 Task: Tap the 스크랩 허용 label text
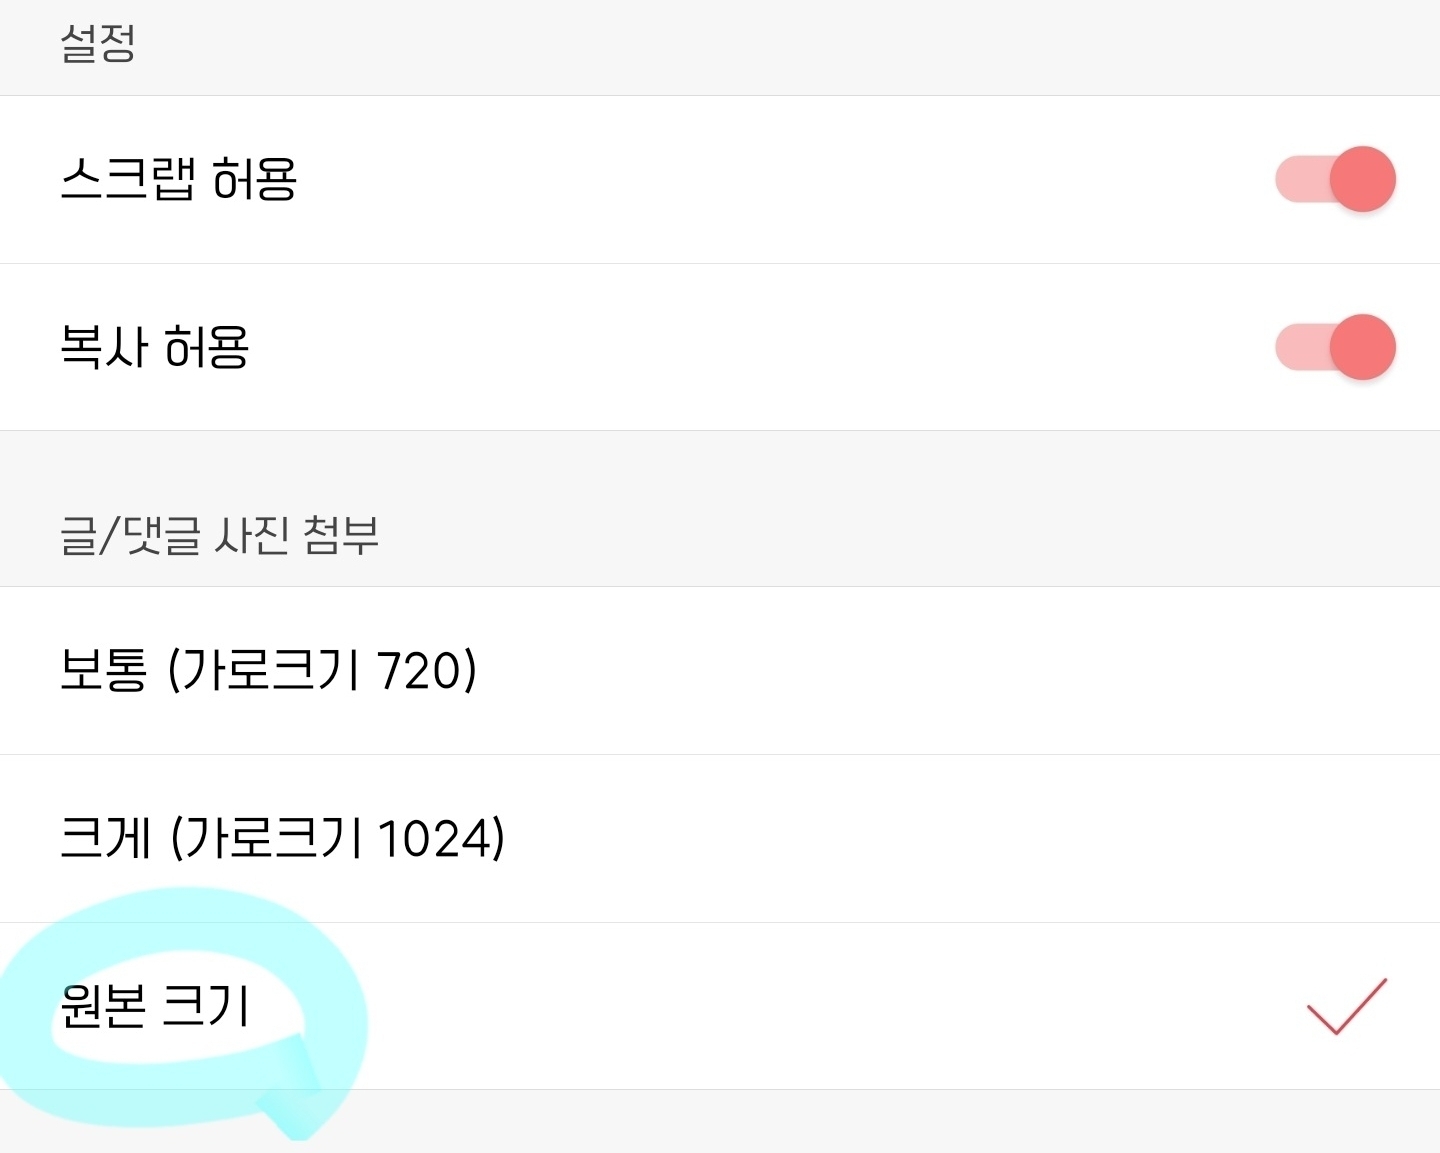click(x=179, y=180)
